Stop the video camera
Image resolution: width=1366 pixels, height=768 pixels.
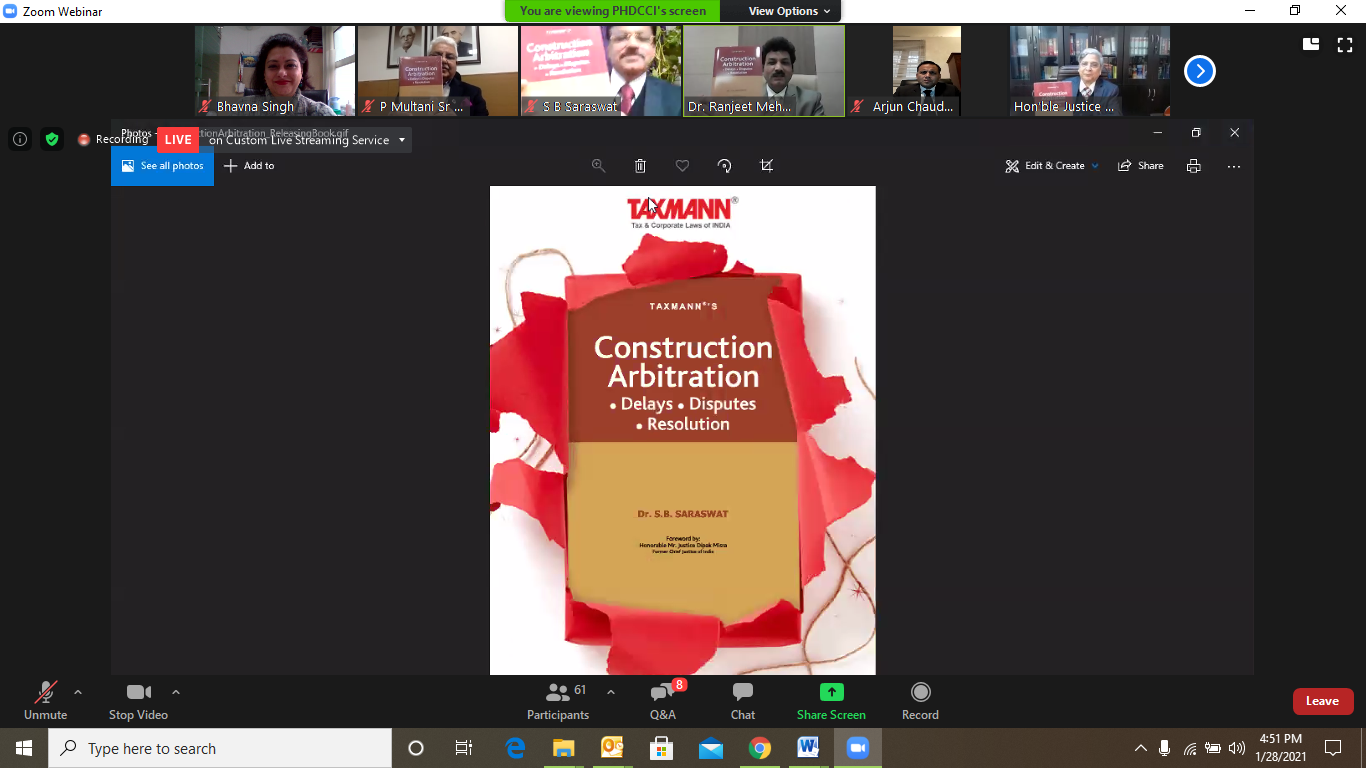click(x=138, y=701)
